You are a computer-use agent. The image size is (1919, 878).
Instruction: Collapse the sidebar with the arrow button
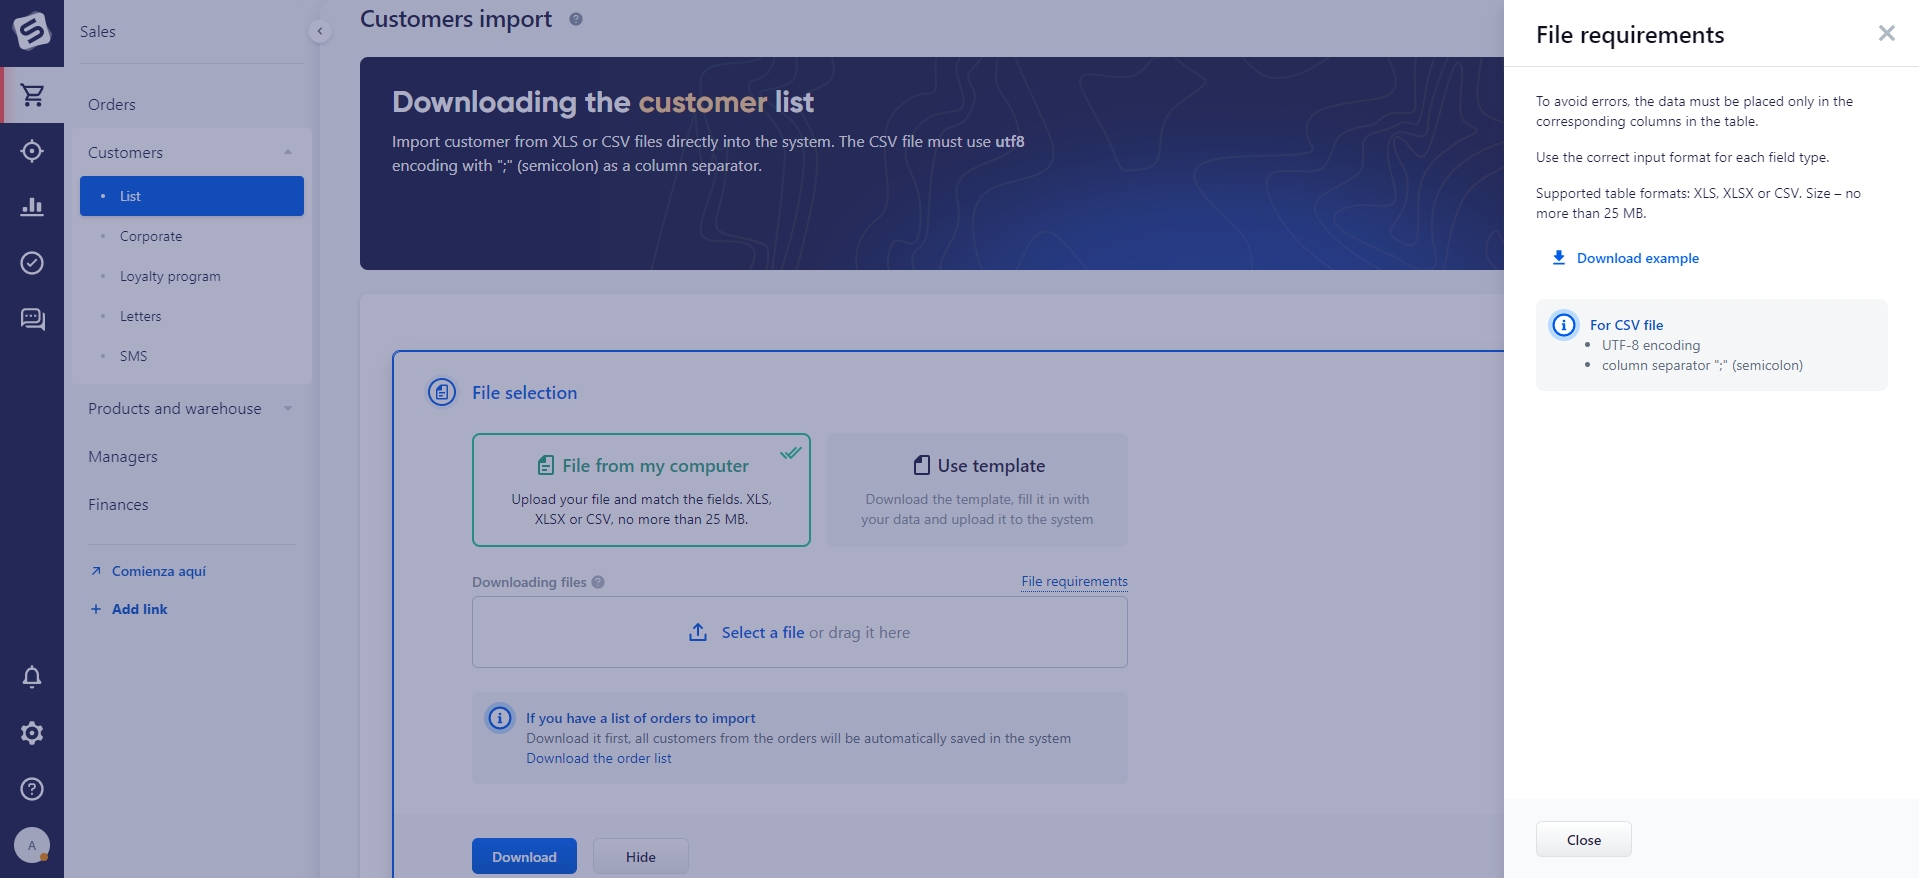(x=320, y=31)
